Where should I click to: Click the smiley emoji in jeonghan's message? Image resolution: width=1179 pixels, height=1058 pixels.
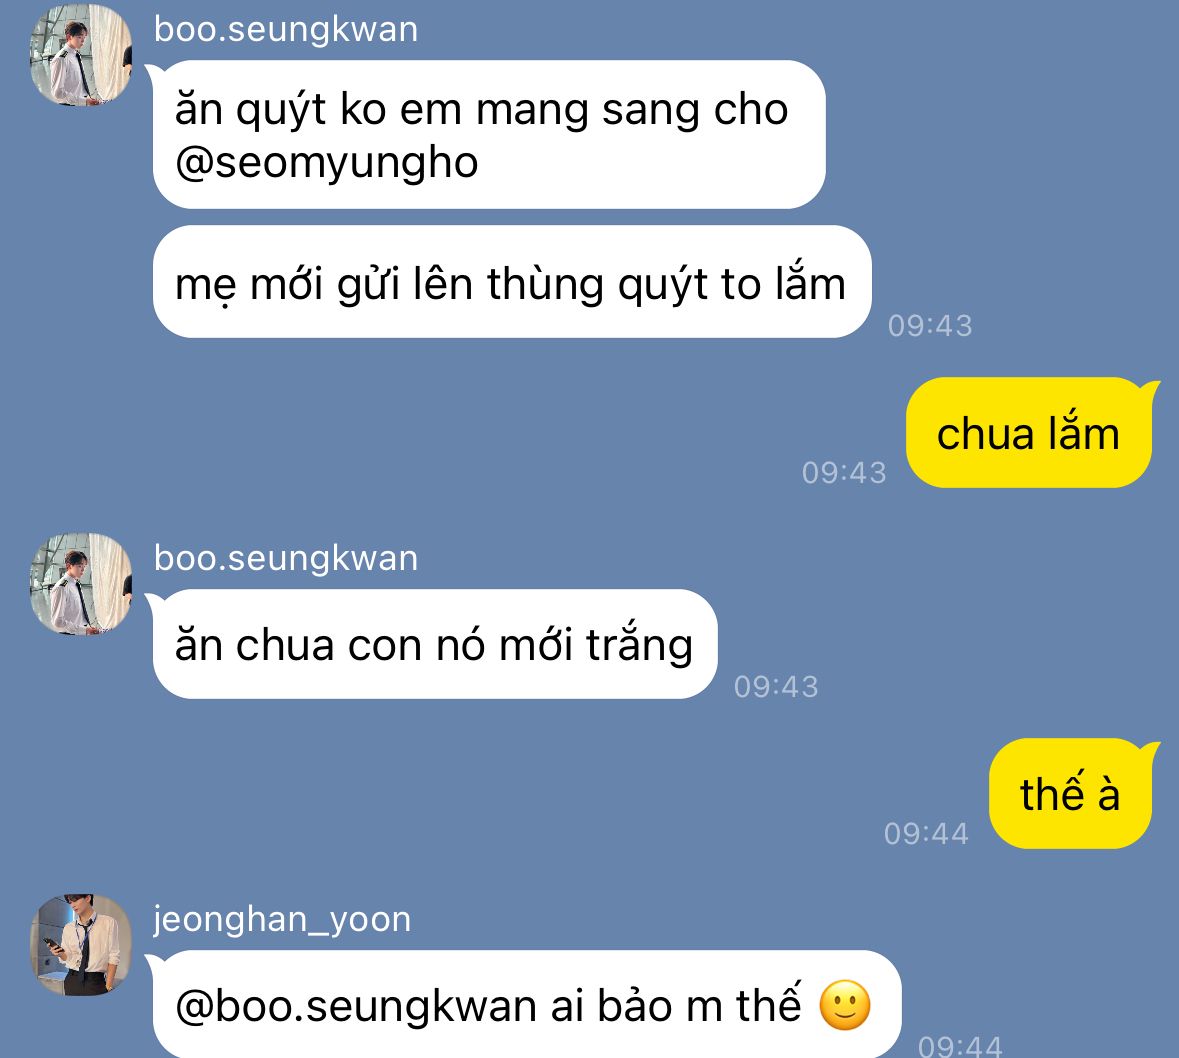coord(844,1005)
